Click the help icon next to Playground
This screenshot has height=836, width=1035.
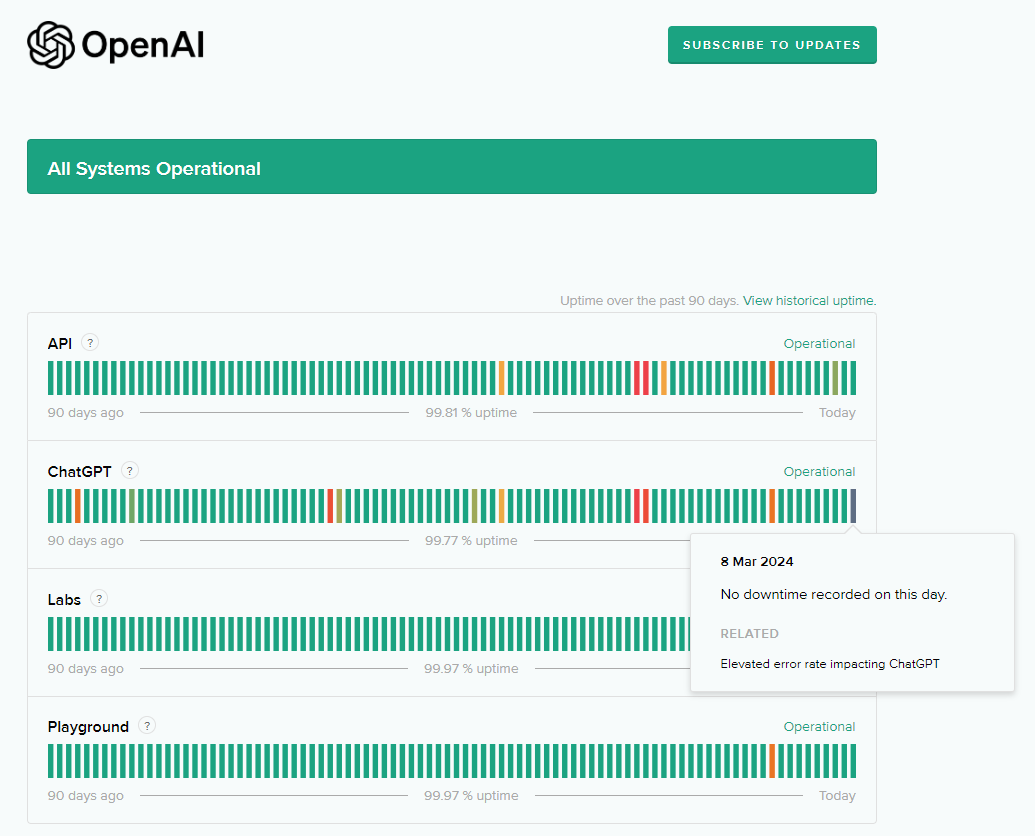[147, 726]
